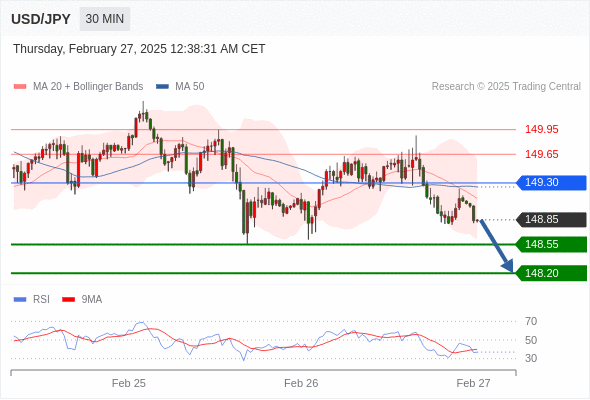590x400 pixels.
Task: Select the MA 20 + Bollinger Bands red legend swatch
Action: (20, 87)
